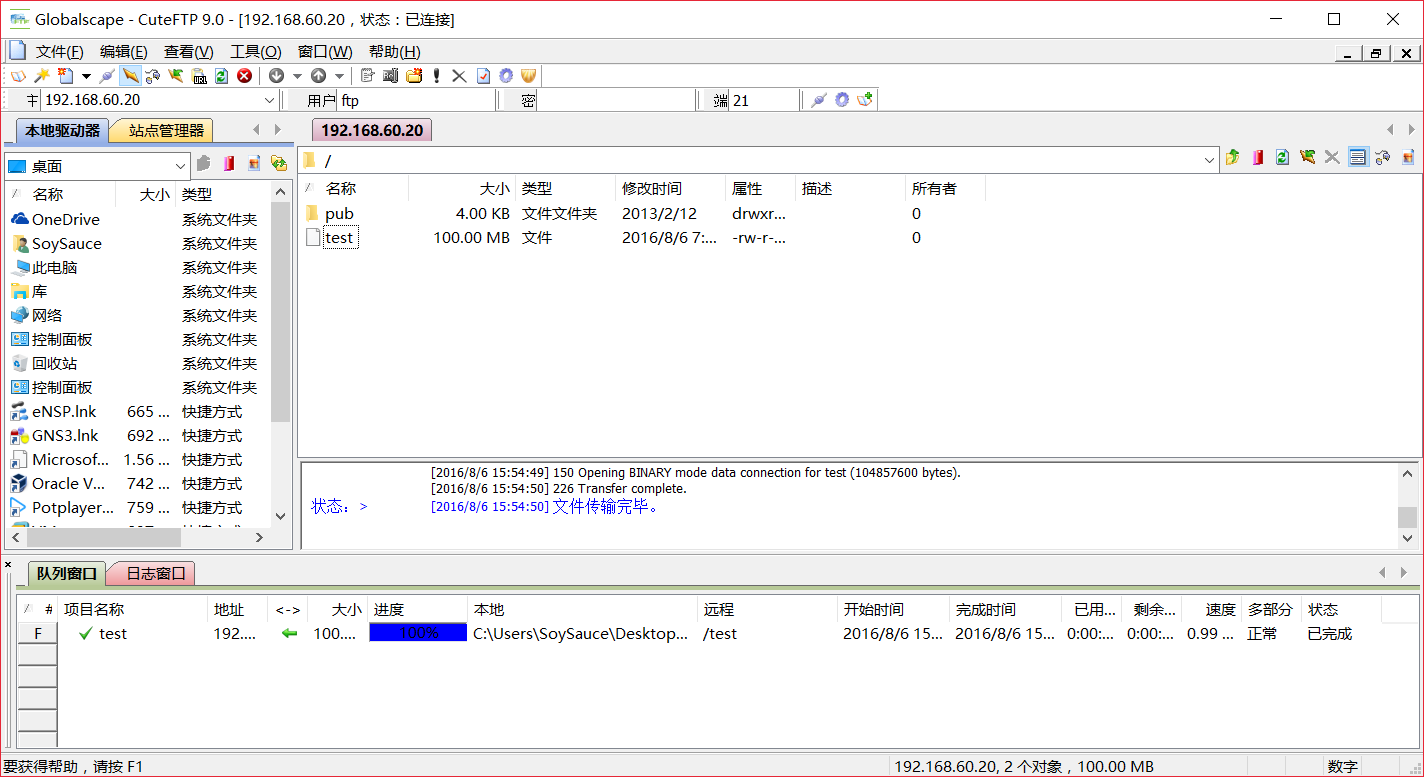The width and height of the screenshot is (1424, 777).
Task: Select the eNSP.lnk shortcut in the local list
Action: click(64, 411)
